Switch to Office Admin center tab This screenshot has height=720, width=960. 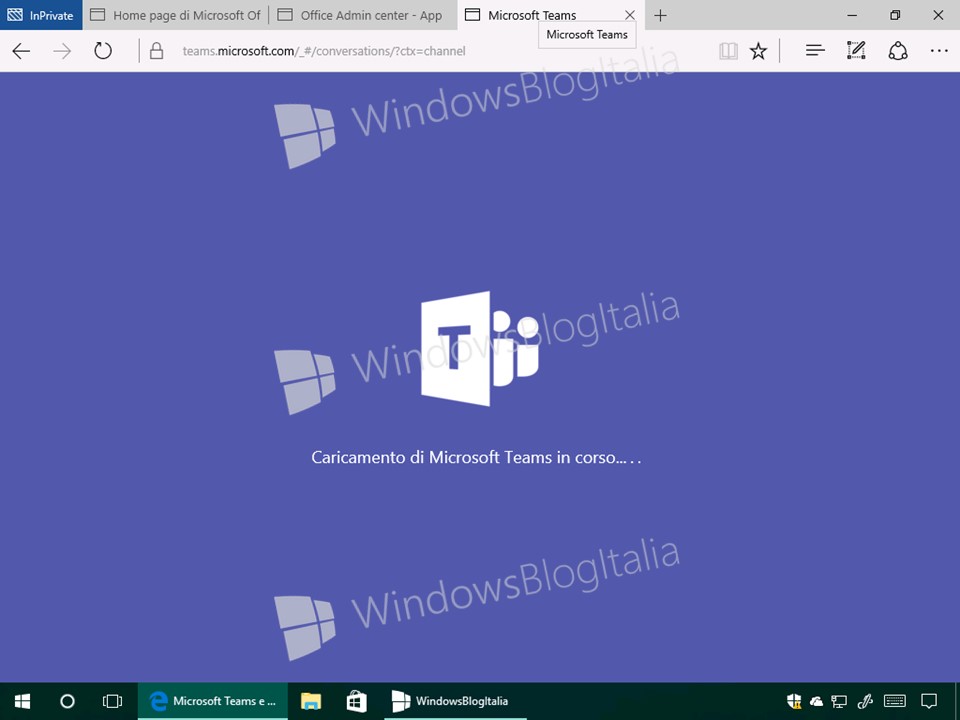[362, 15]
